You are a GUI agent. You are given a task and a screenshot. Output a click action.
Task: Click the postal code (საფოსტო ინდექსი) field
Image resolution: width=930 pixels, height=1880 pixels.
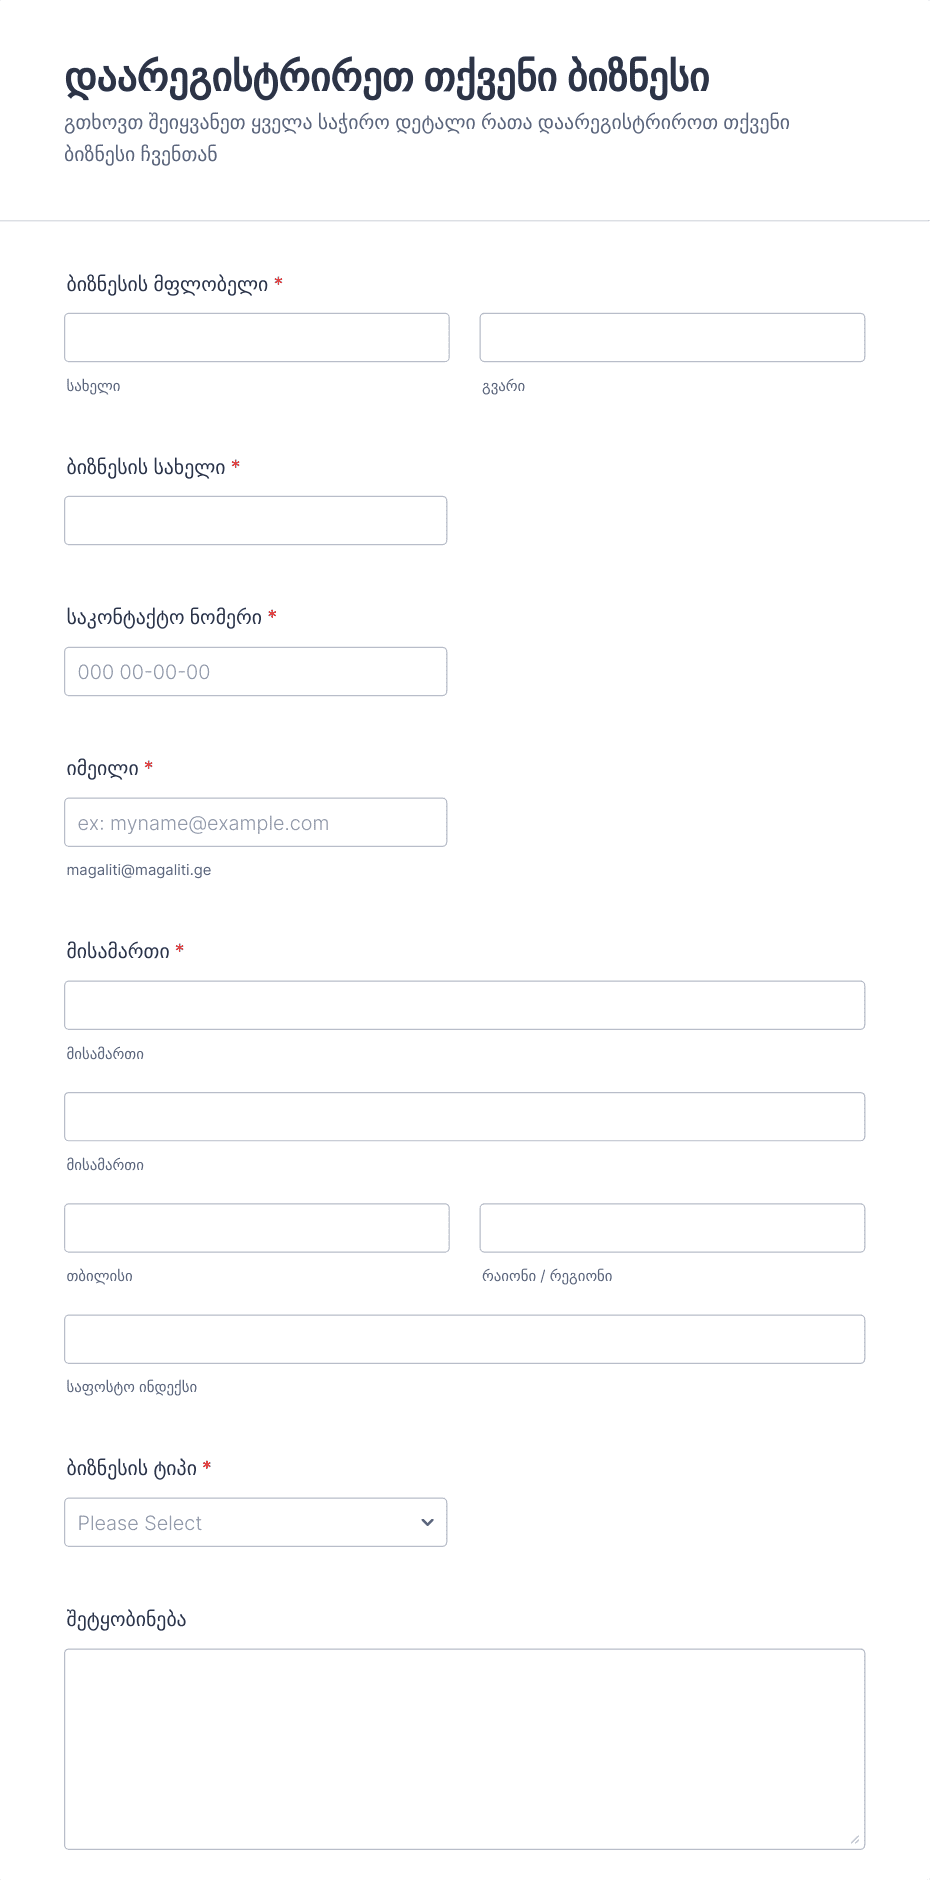(x=465, y=1338)
